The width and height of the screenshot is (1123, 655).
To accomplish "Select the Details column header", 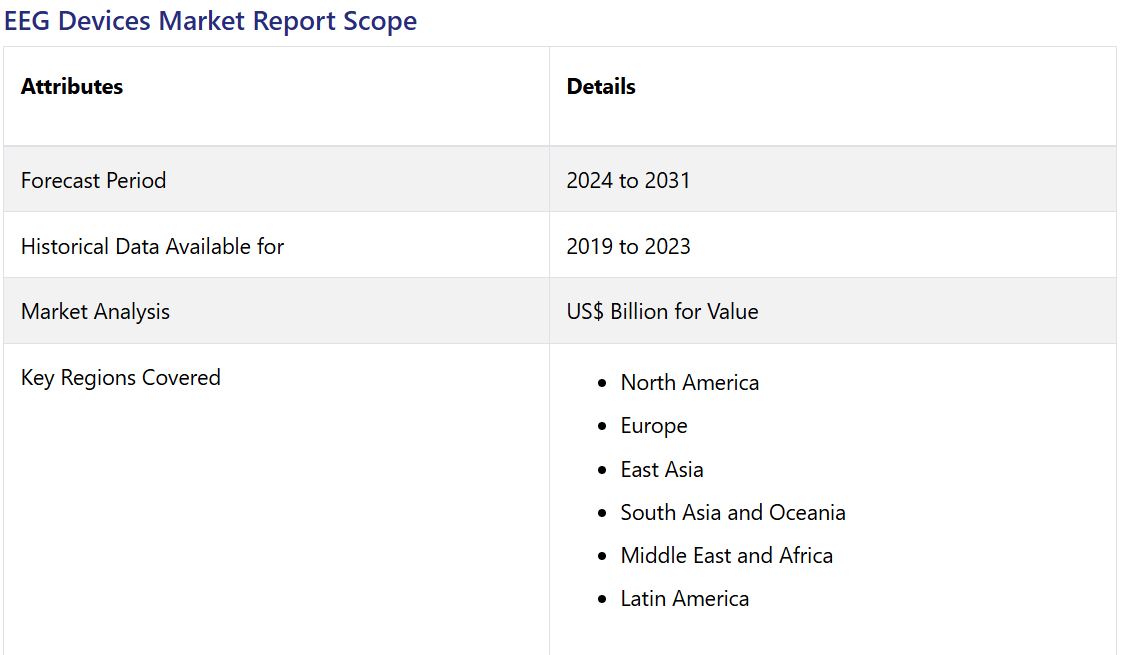I will (601, 87).
